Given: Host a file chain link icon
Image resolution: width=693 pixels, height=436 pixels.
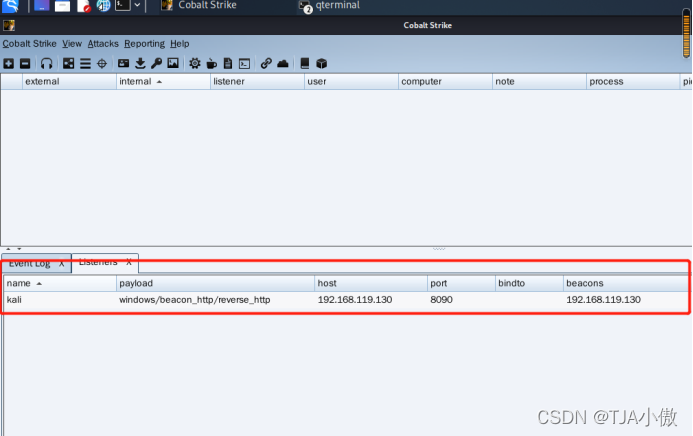Looking at the screenshot, I should click(x=266, y=64).
